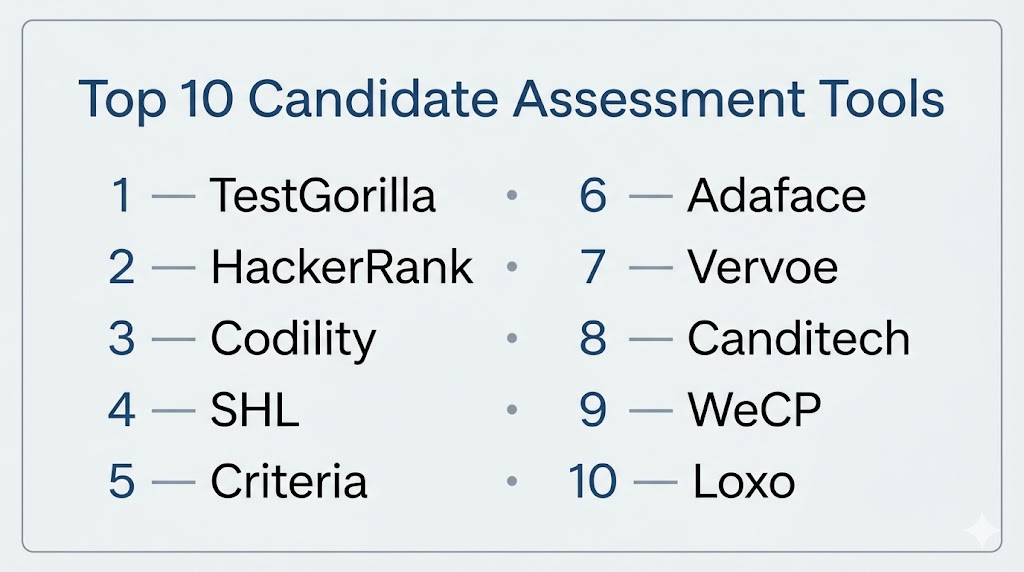This screenshot has width=1024, height=572.
Task: Open Adaface from the list
Action: coord(776,195)
